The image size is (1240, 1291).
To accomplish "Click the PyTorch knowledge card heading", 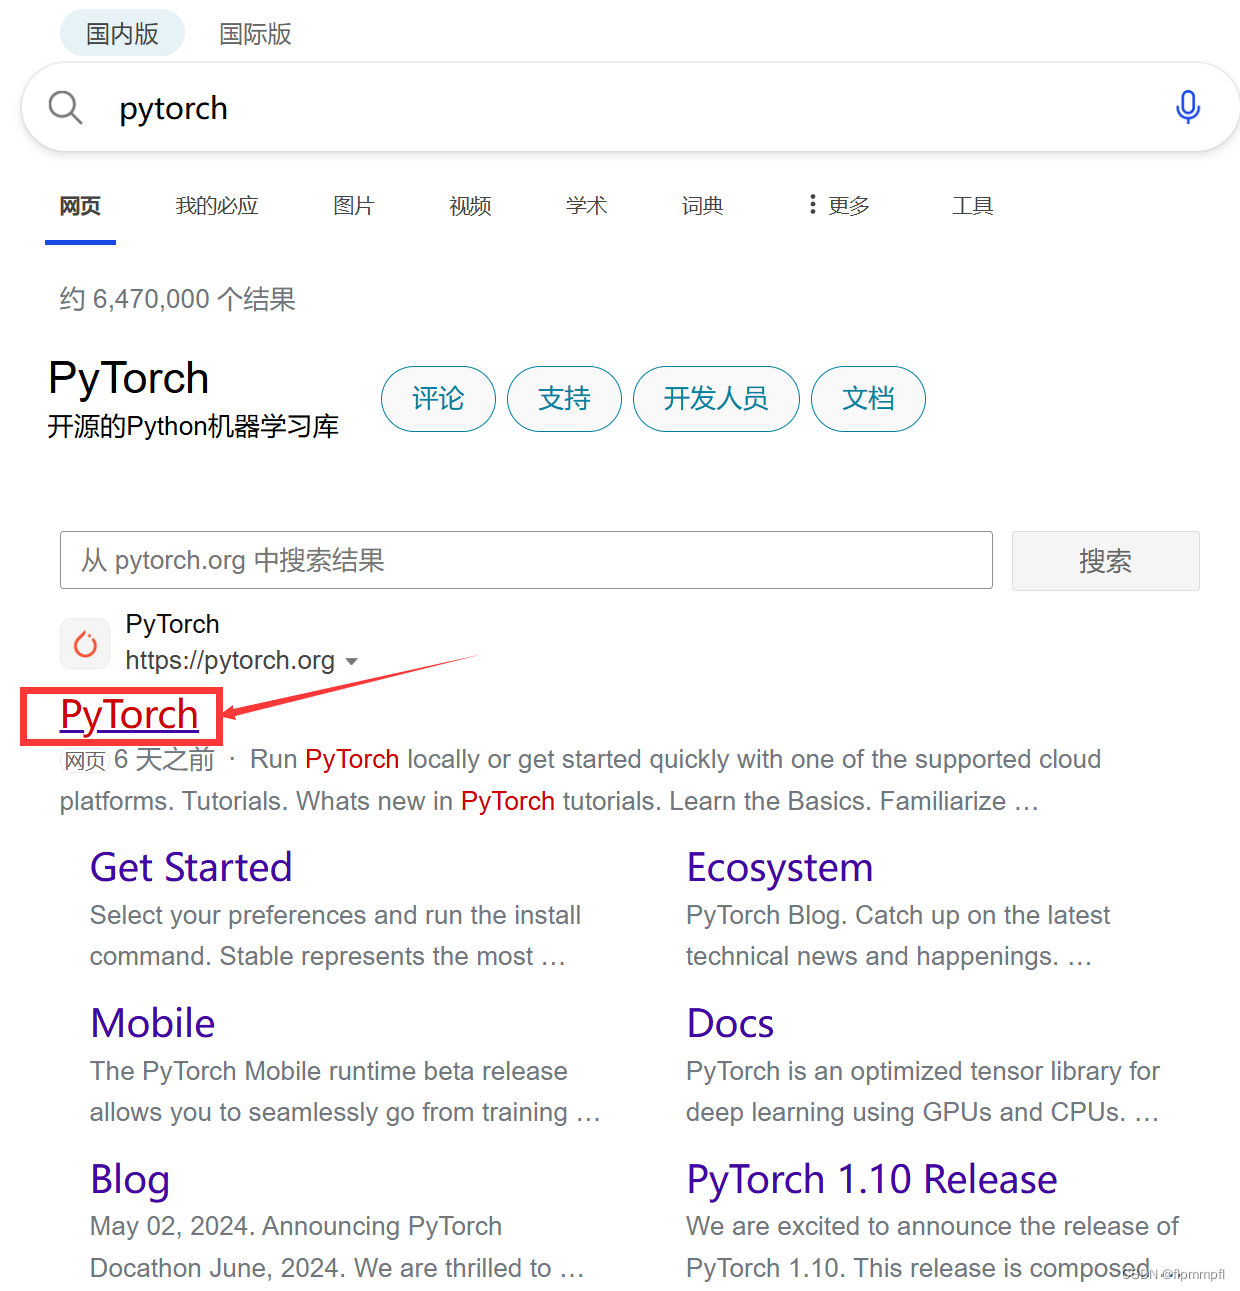I will point(129,378).
